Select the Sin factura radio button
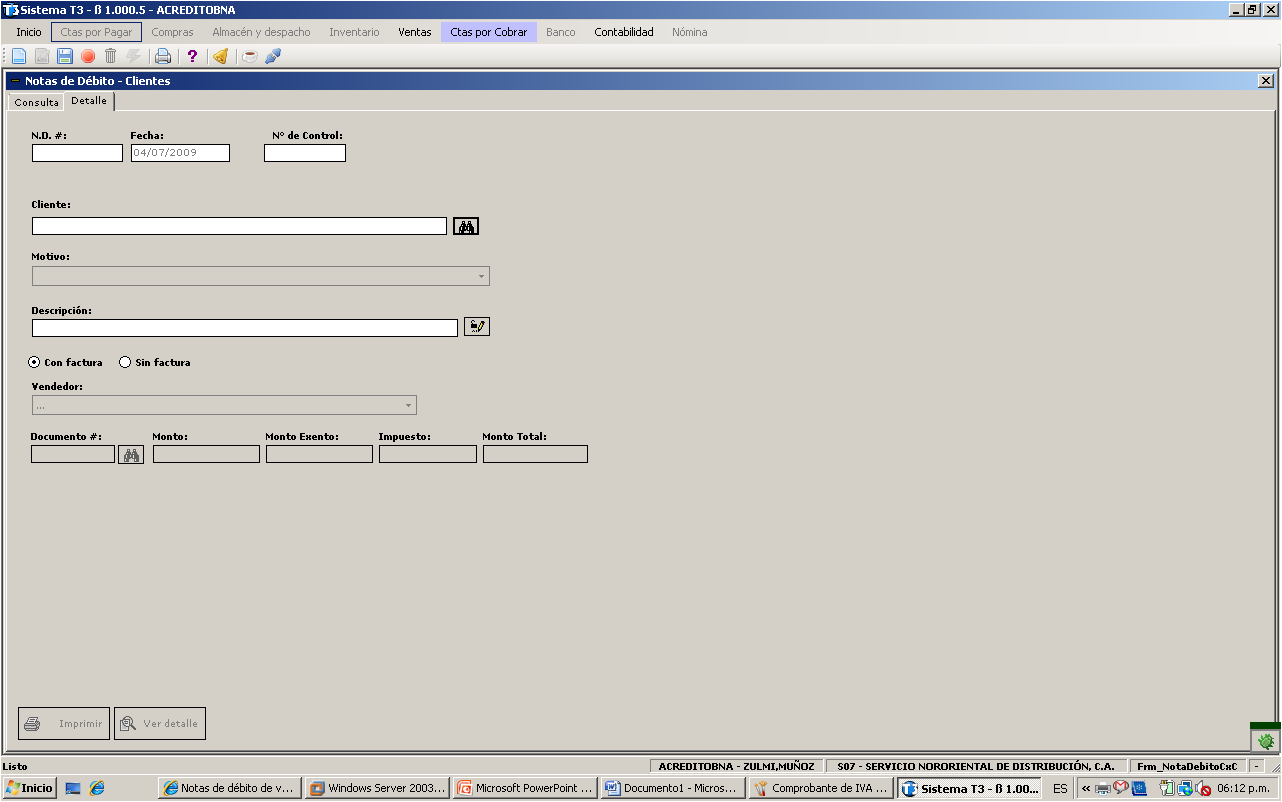Screen dimensions: 1282x802 click(125, 362)
